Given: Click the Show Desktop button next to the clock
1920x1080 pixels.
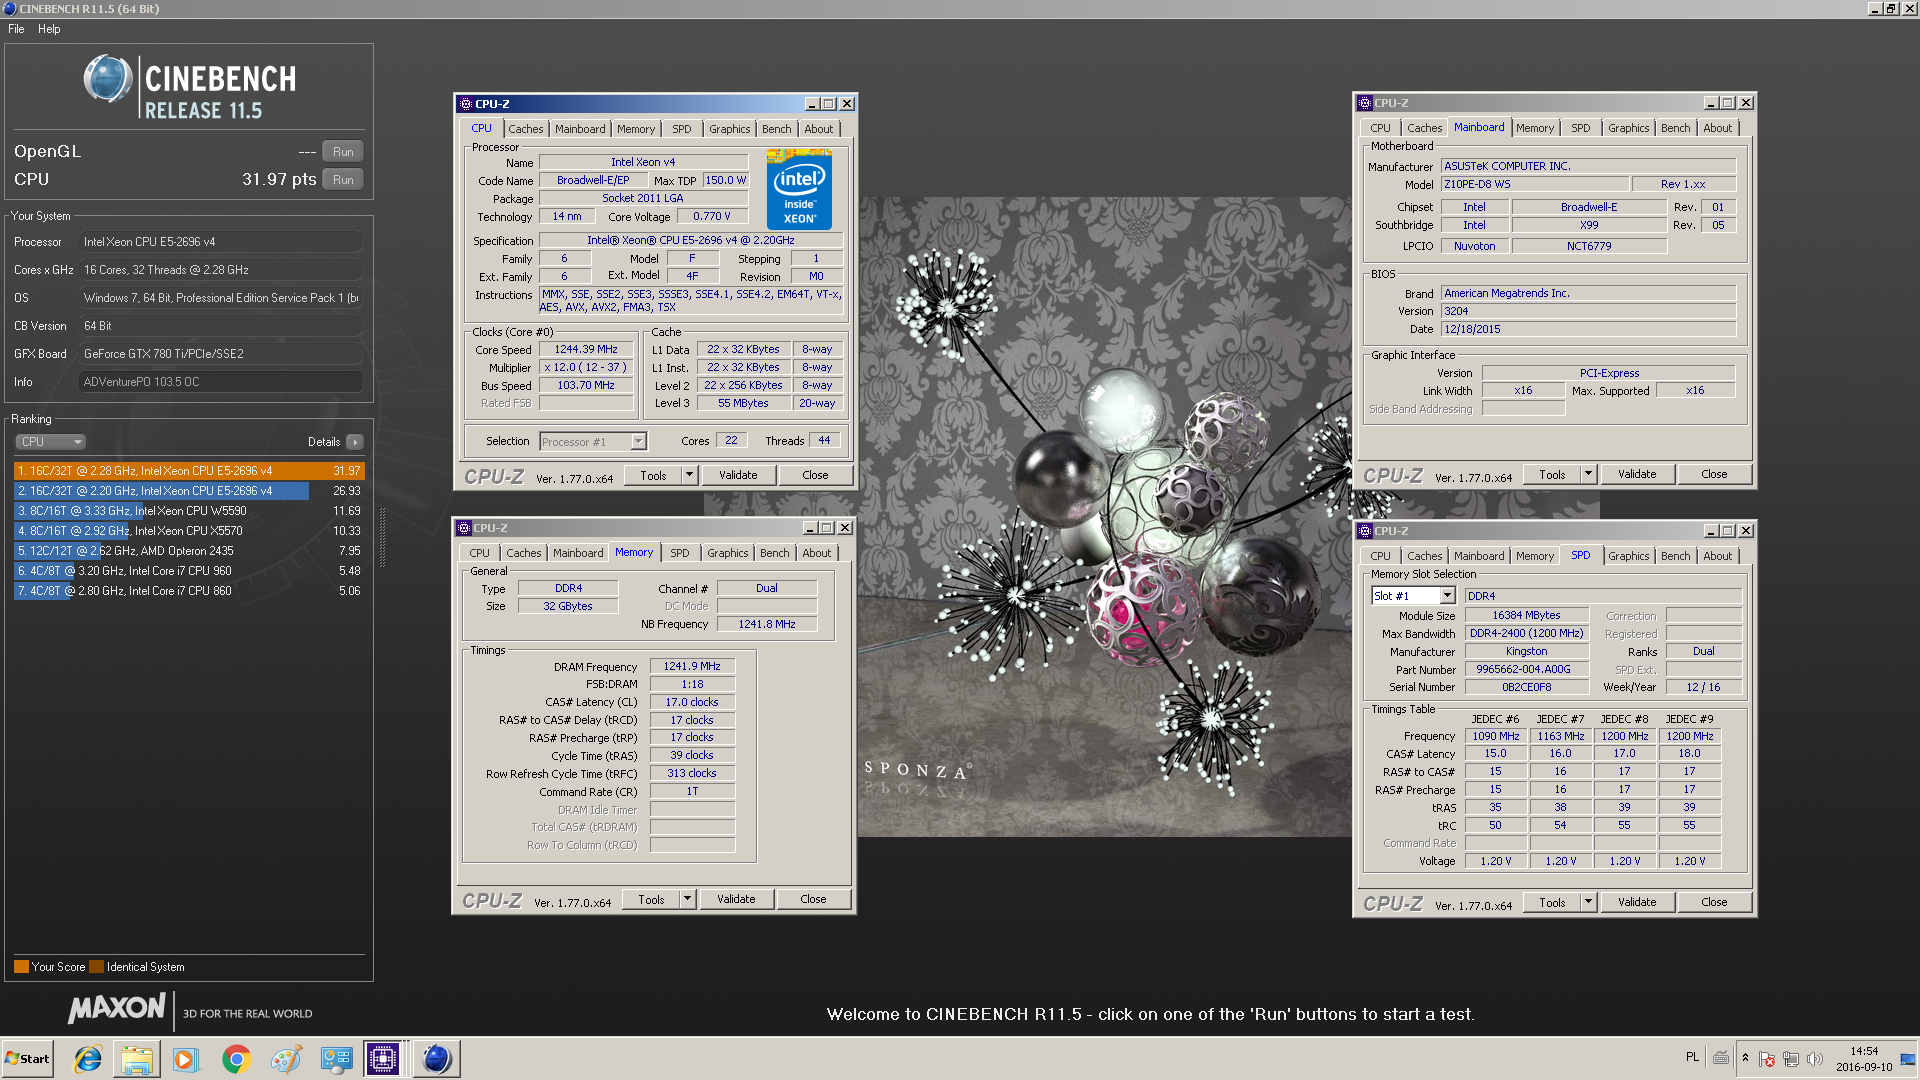Looking at the screenshot, I should coord(1909,1059).
